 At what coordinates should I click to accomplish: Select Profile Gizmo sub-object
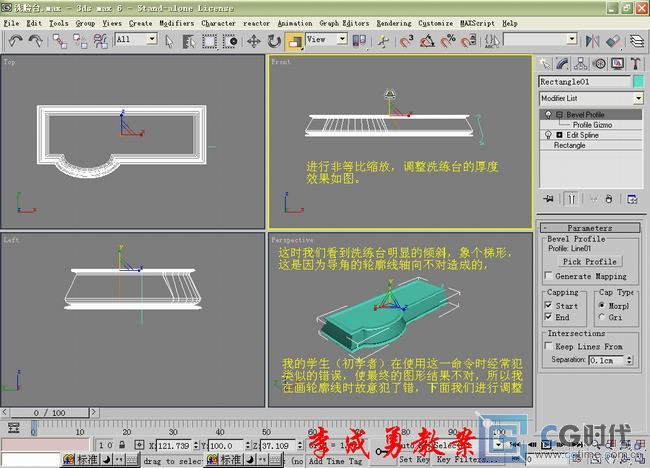(x=592, y=124)
